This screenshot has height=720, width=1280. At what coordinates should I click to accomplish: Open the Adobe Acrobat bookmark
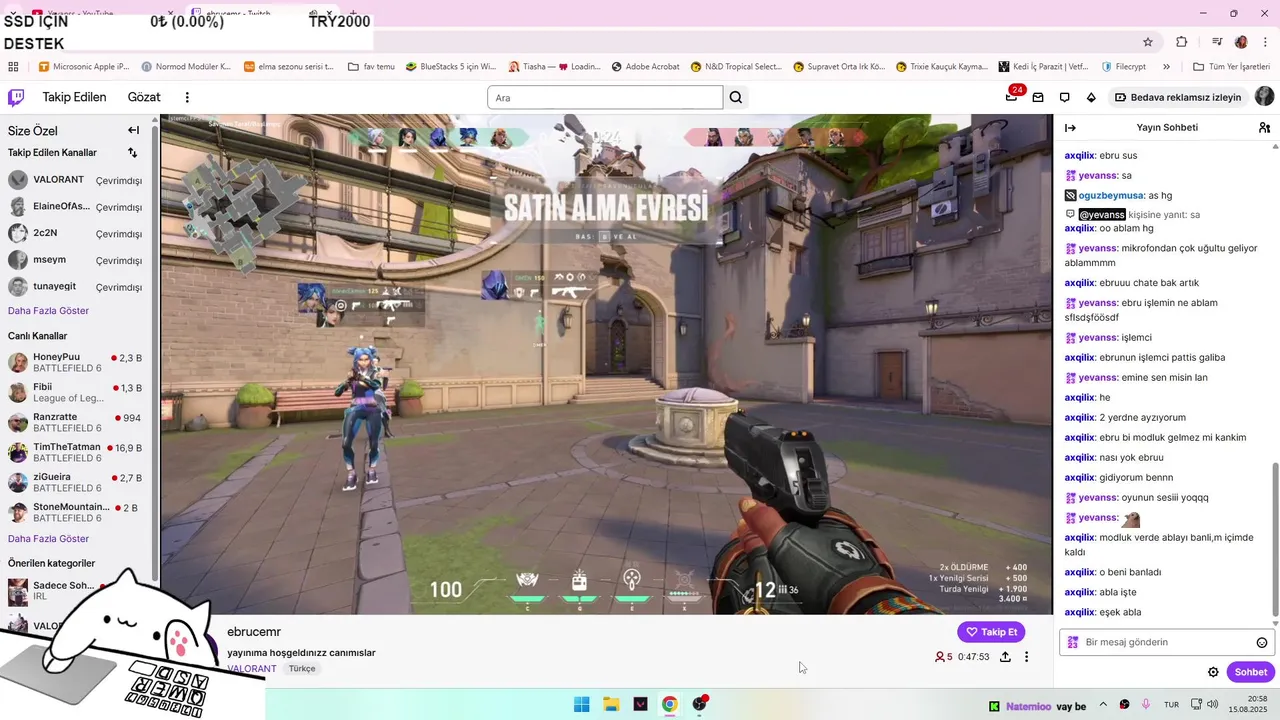click(645, 67)
